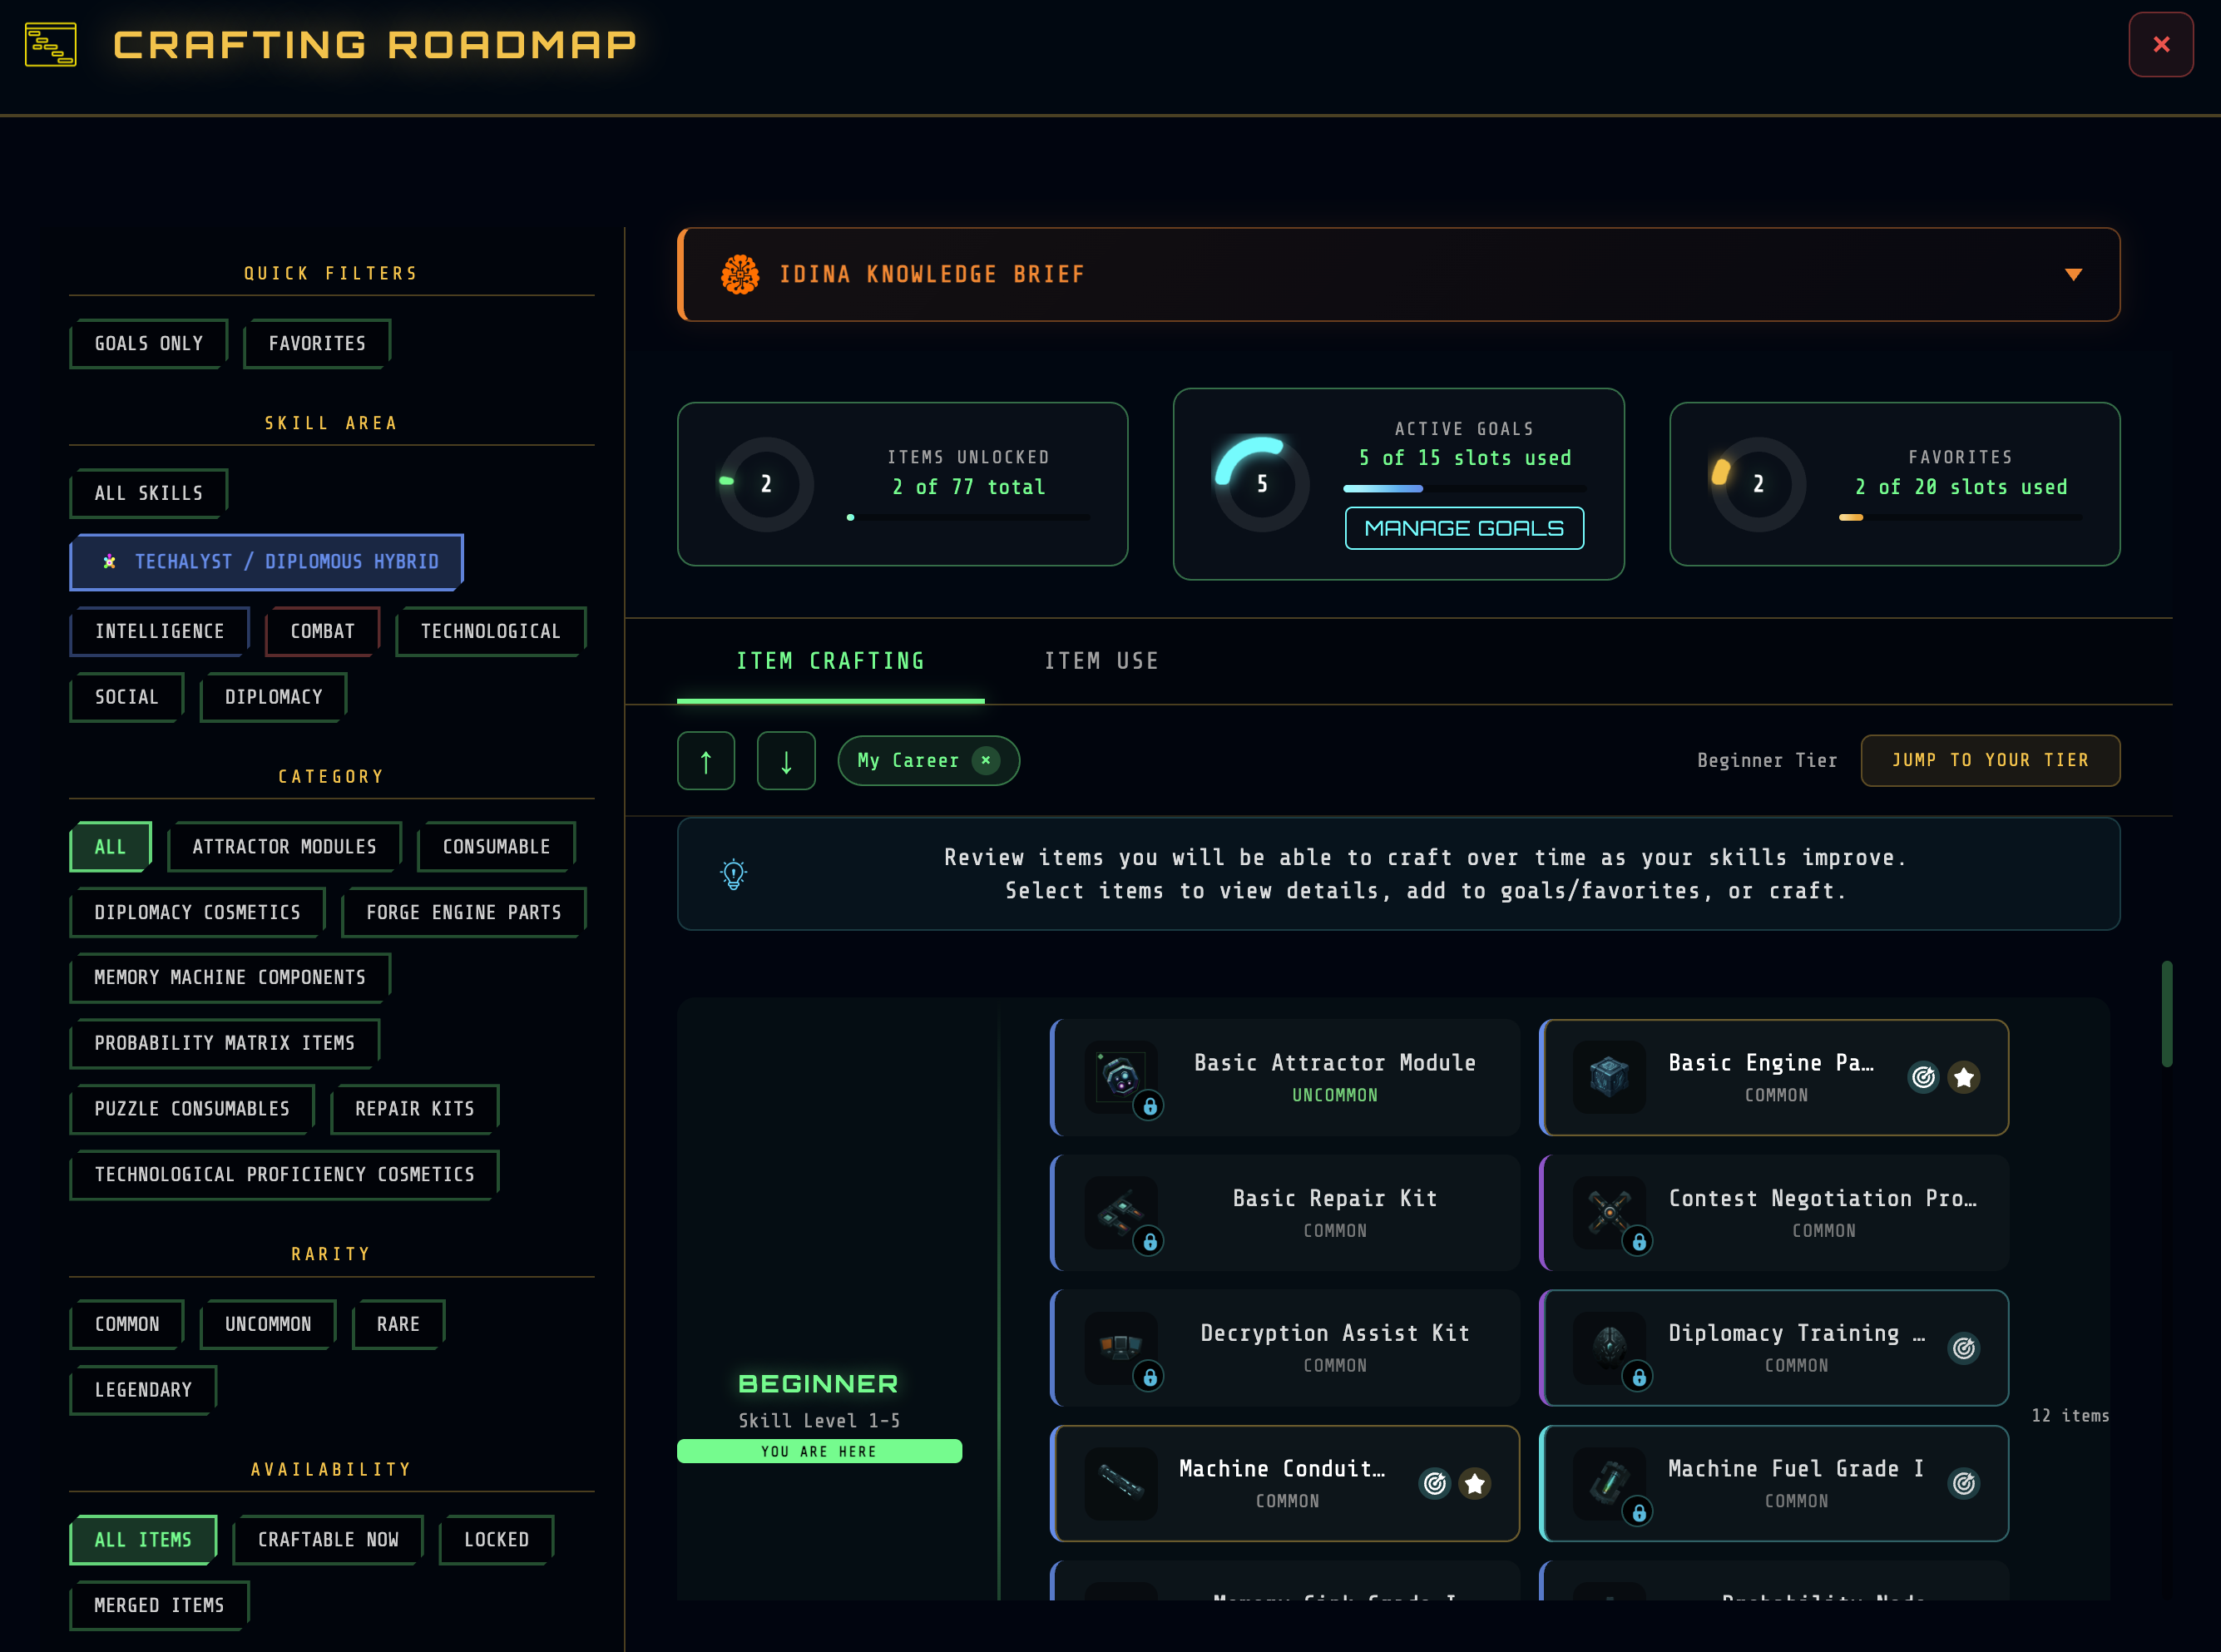
Task: Toggle the Legendary rarity filter
Action: (x=142, y=1389)
